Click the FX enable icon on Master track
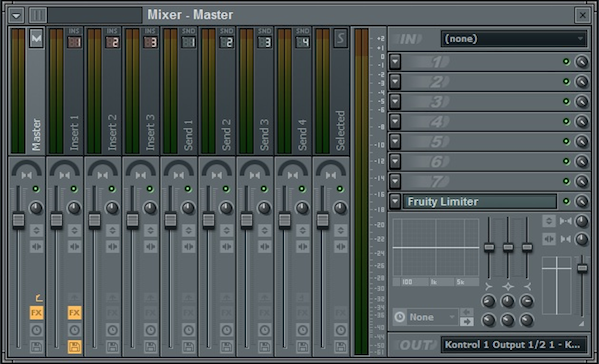 tap(36, 313)
